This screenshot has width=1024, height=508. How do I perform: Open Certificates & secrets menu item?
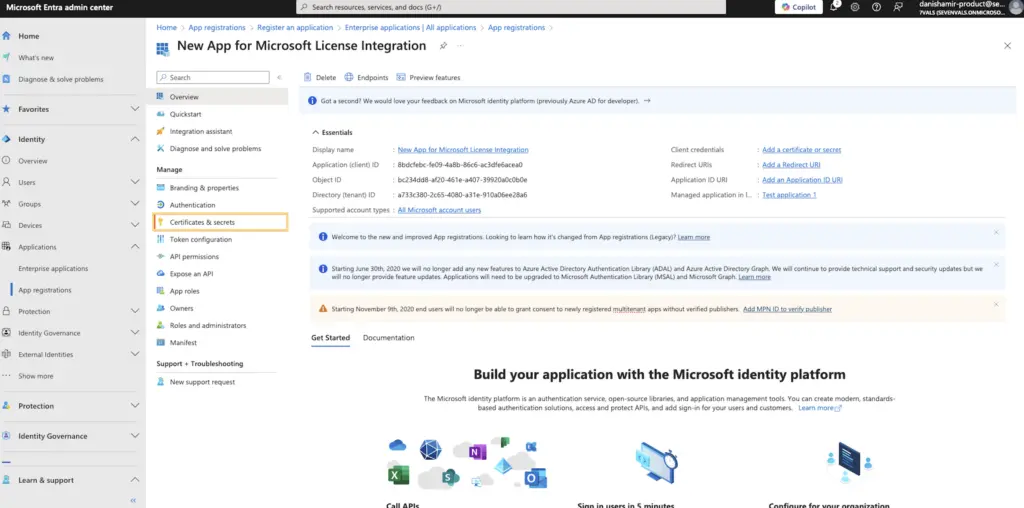[202, 222]
